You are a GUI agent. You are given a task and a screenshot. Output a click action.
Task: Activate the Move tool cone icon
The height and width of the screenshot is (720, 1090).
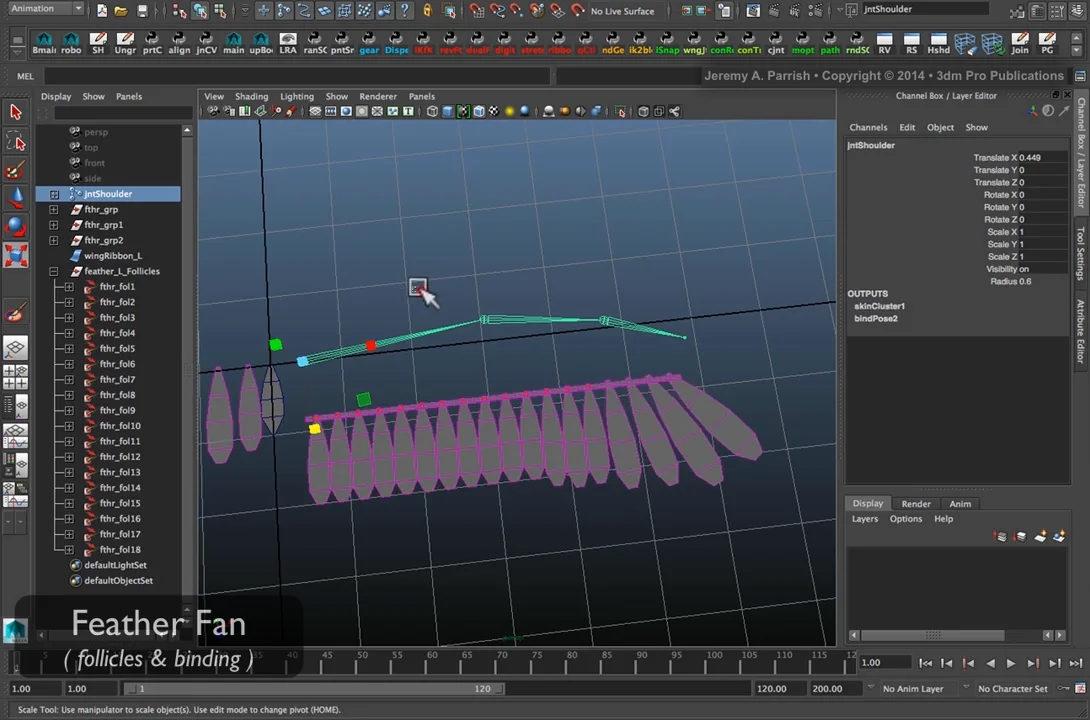tap(15, 198)
